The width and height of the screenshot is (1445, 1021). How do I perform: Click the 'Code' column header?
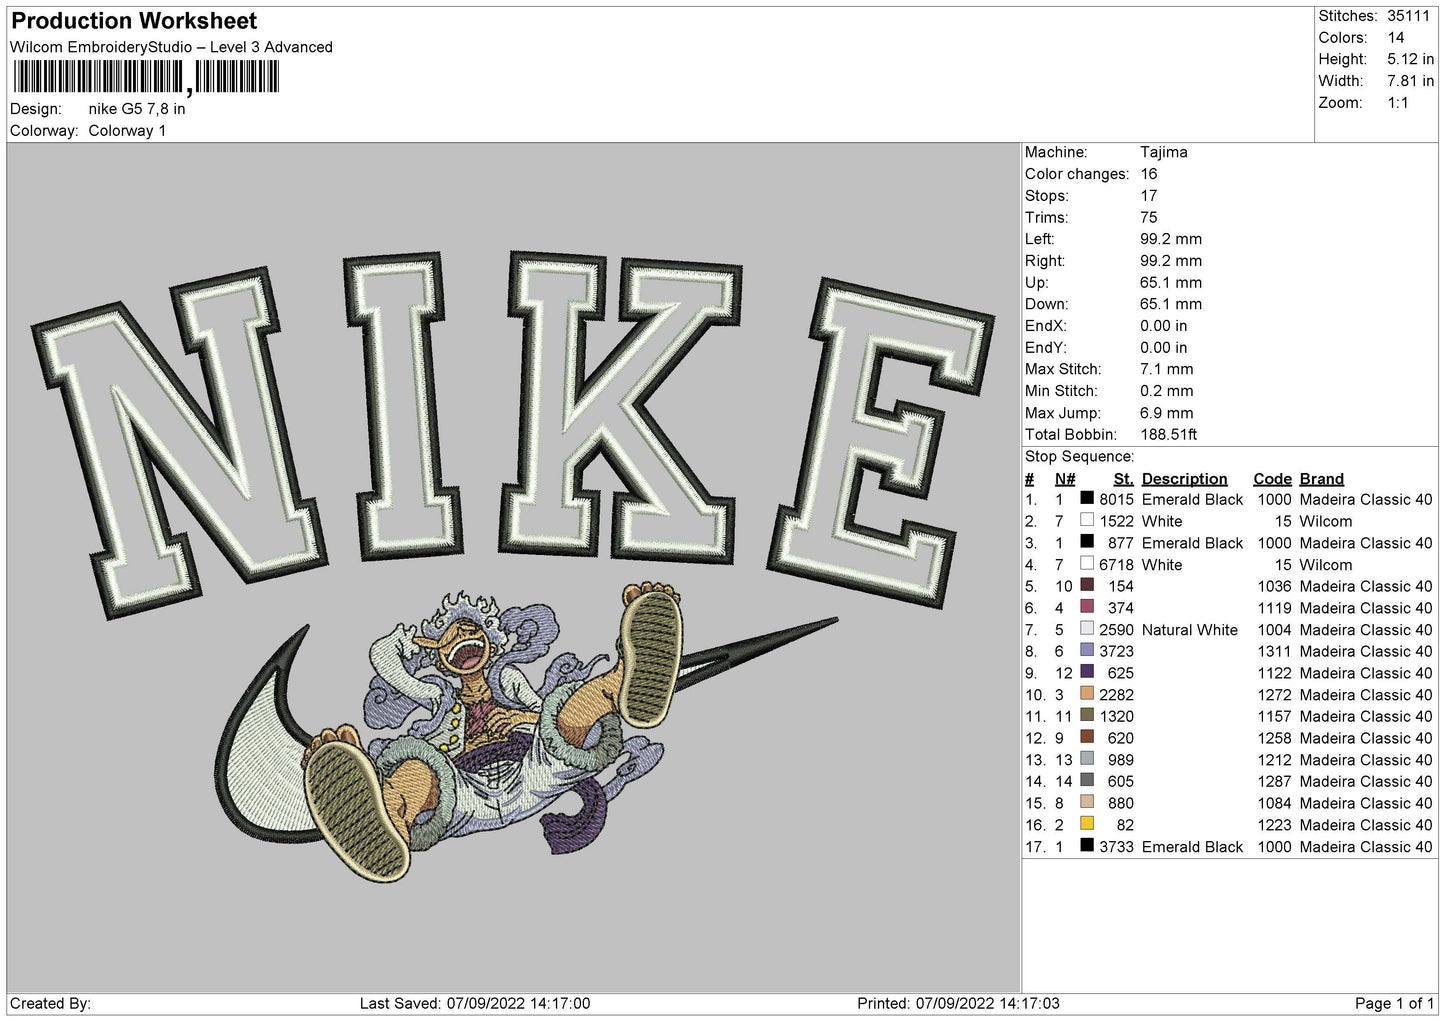point(1273,479)
